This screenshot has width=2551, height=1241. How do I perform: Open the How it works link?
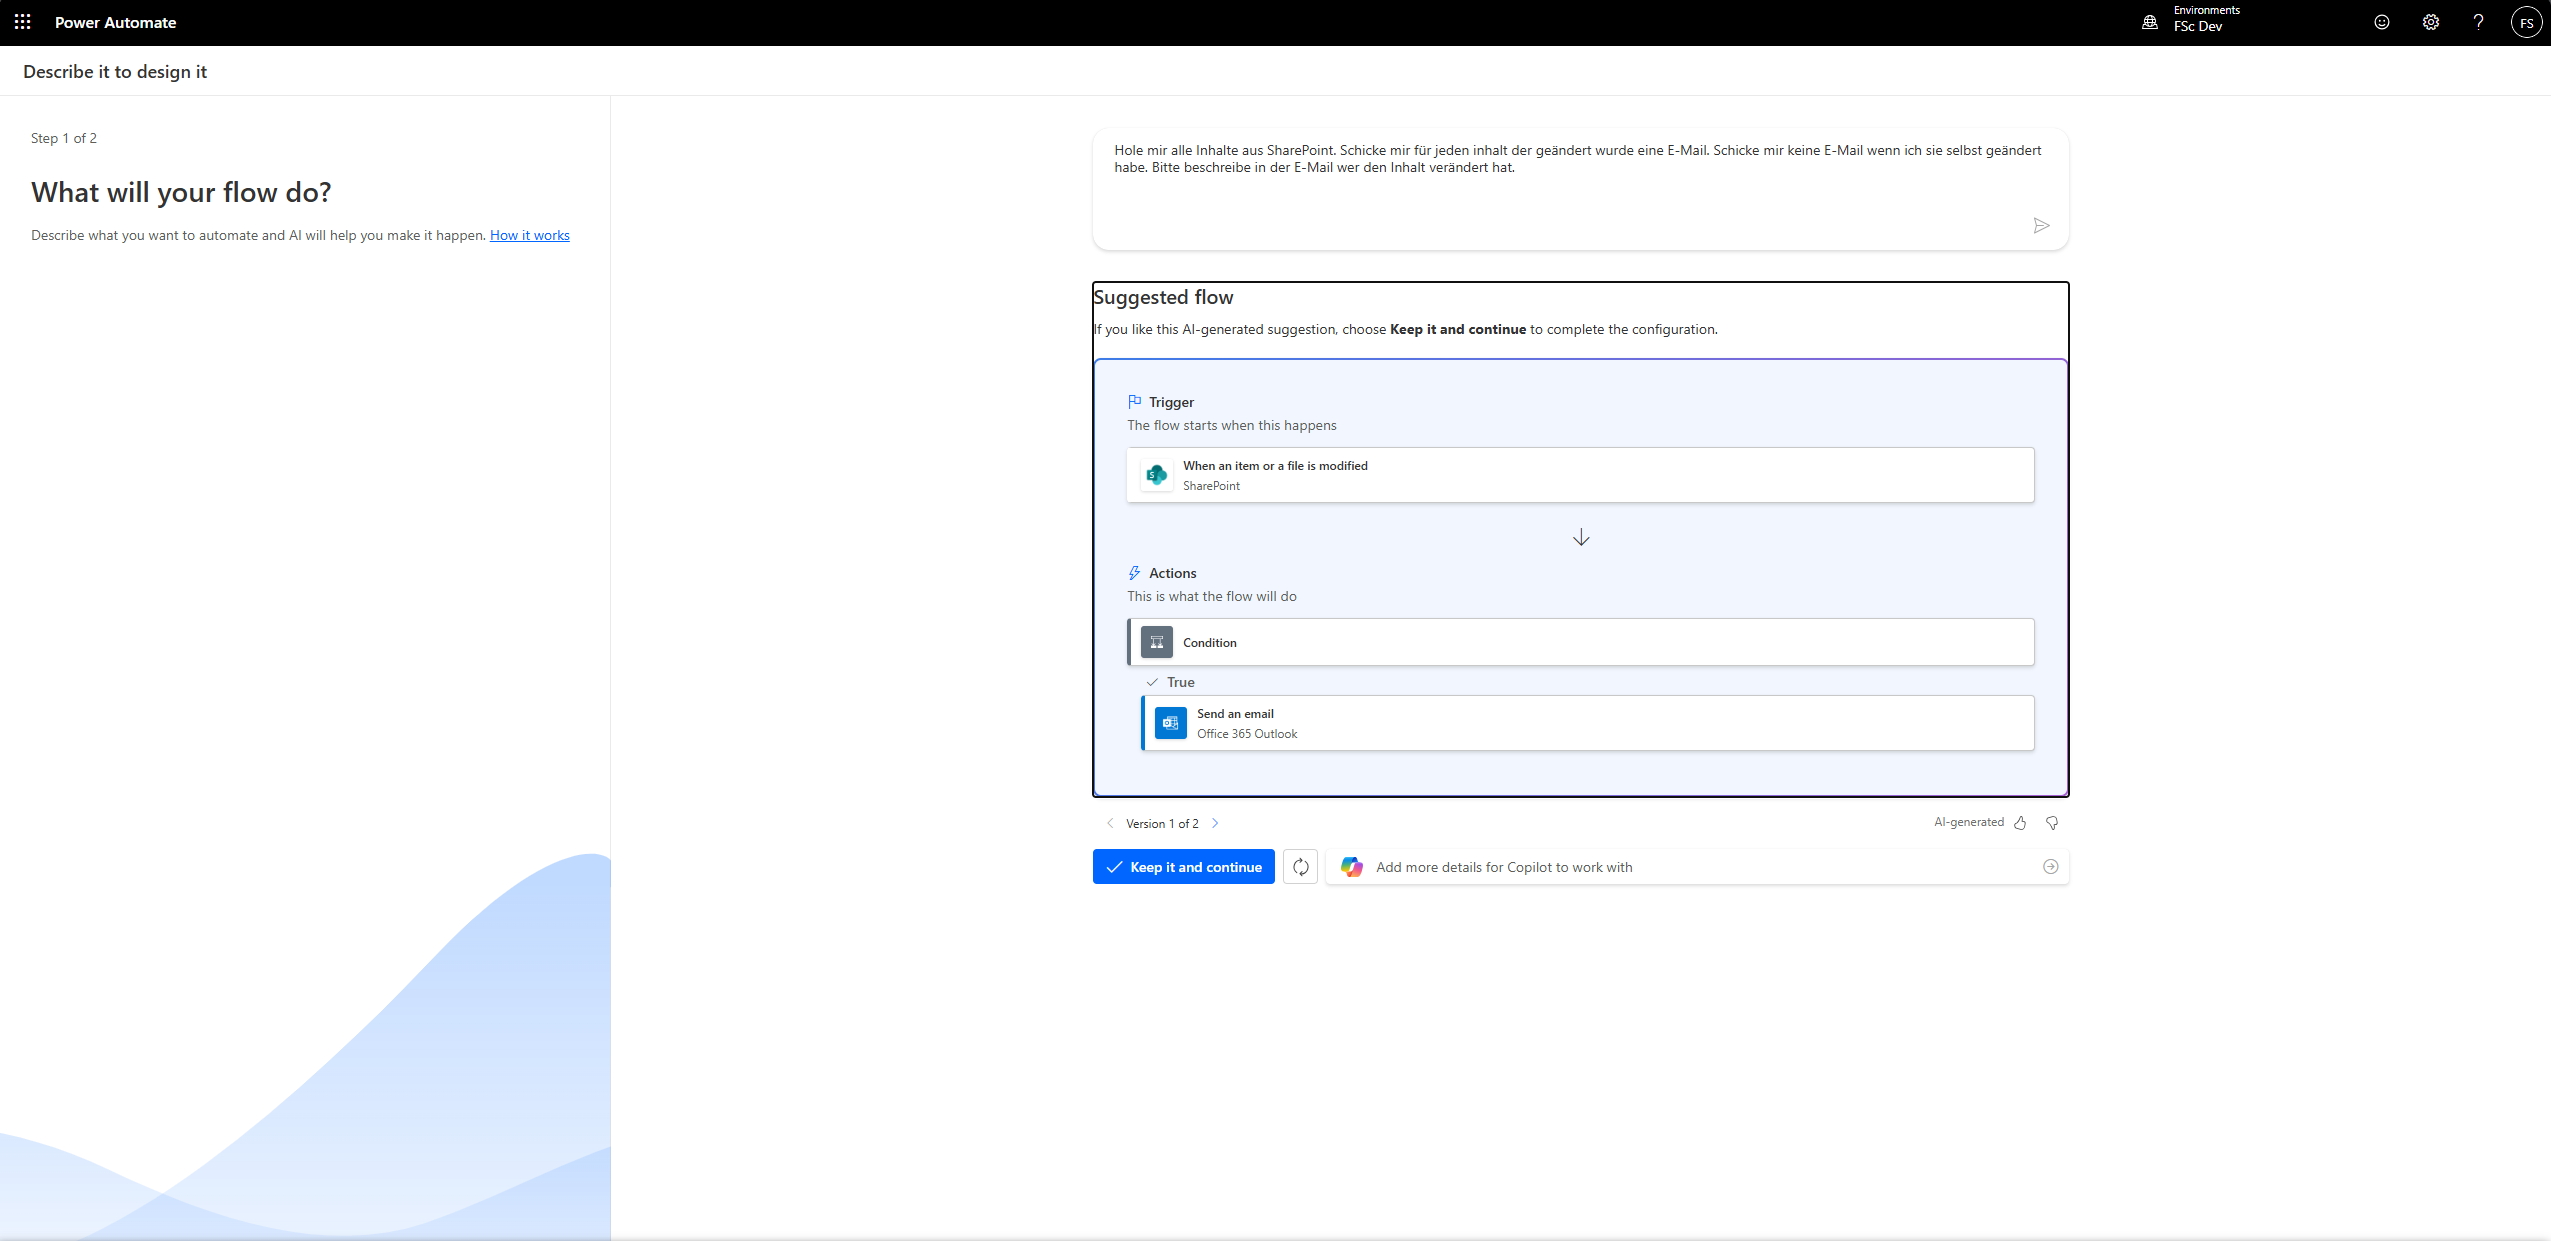click(x=529, y=236)
